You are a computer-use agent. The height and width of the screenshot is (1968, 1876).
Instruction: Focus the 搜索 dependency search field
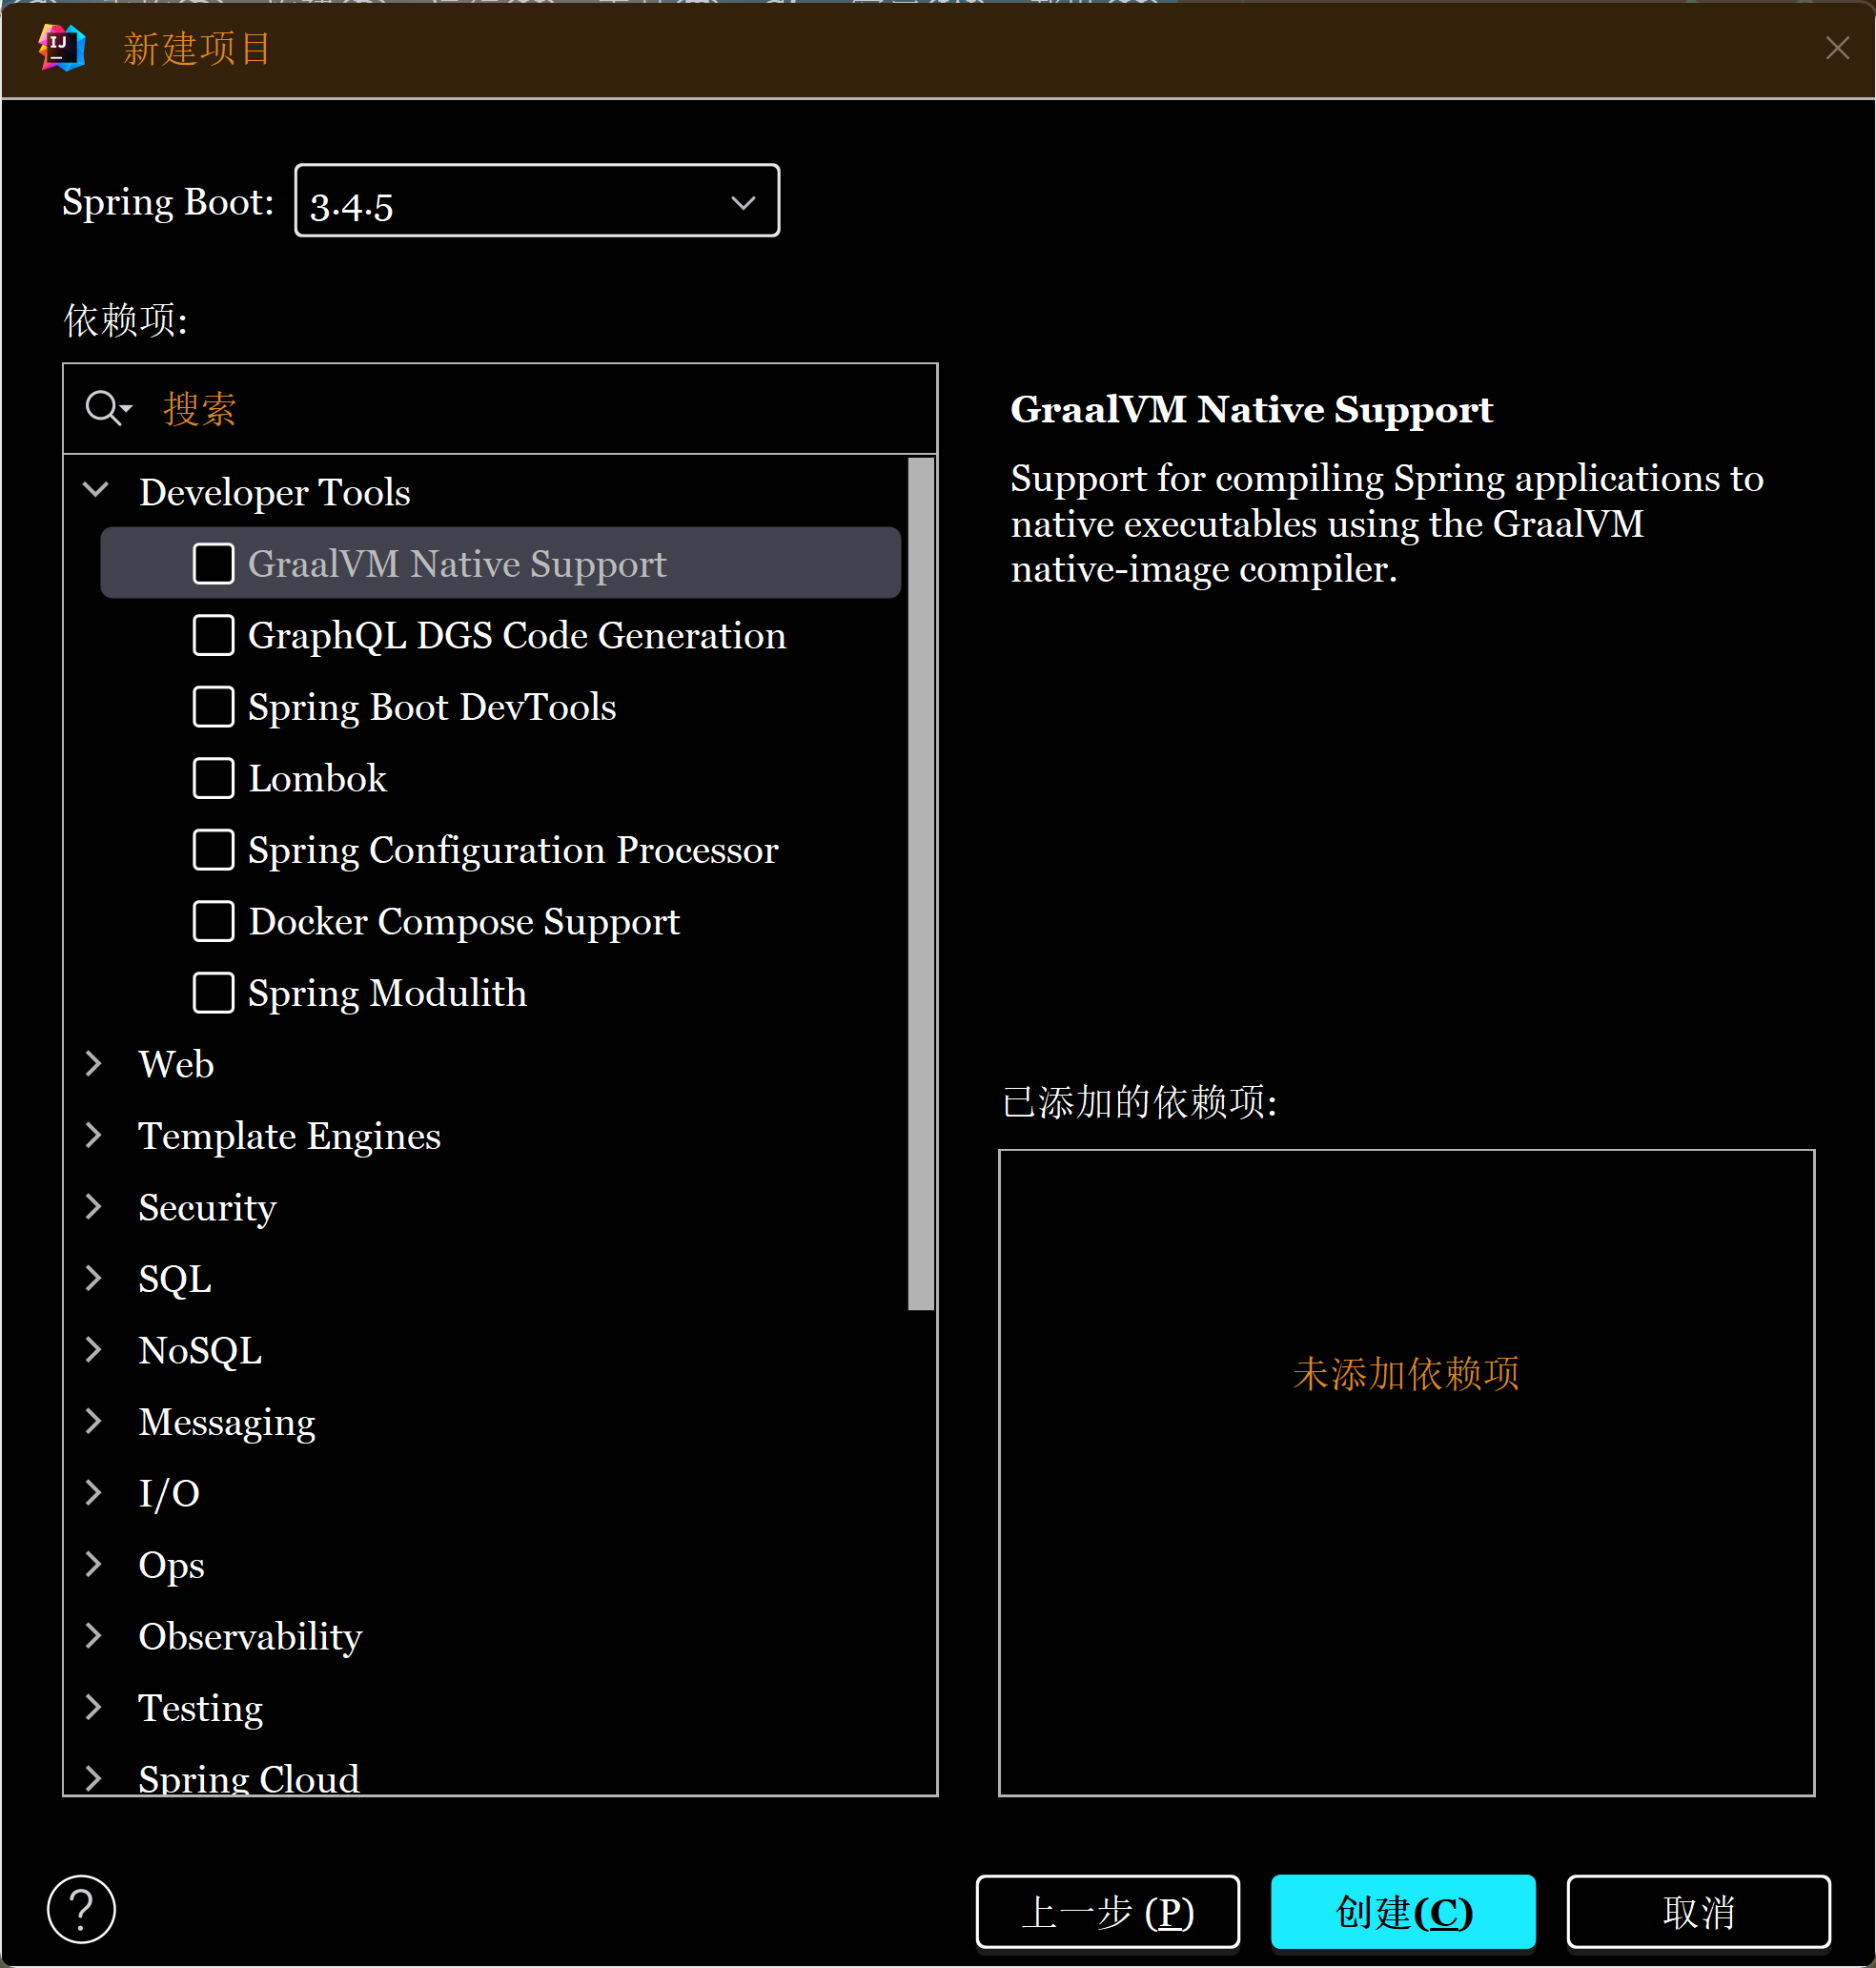pyautogui.click(x=500, y=408)
